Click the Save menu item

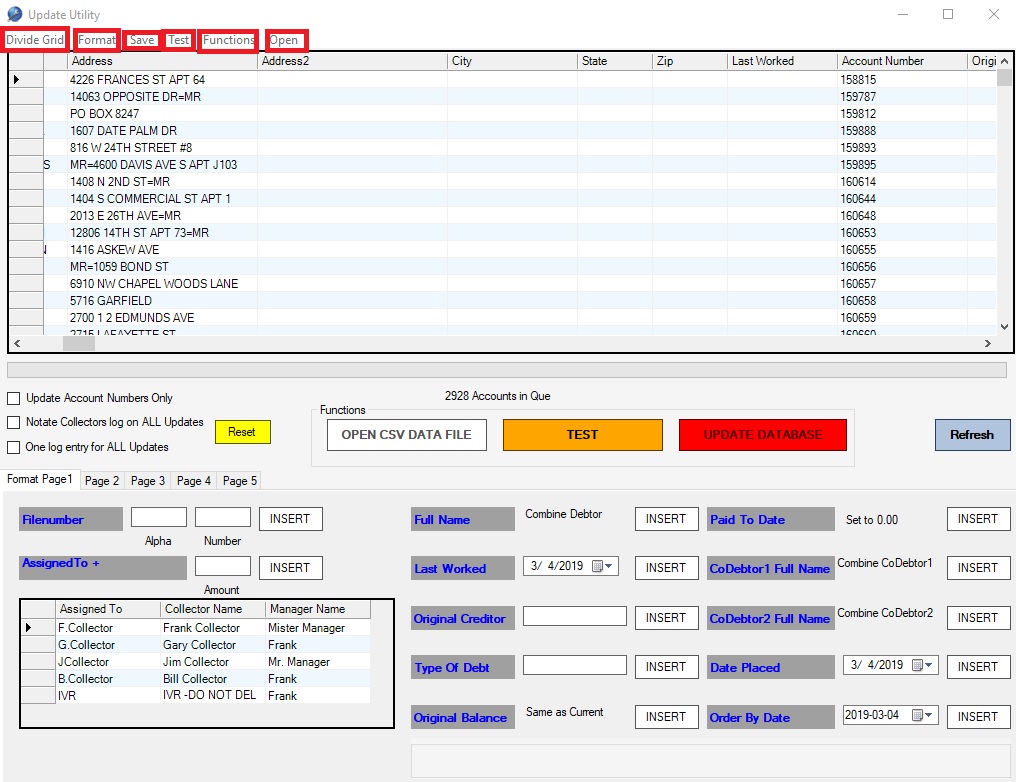point(142,40)
